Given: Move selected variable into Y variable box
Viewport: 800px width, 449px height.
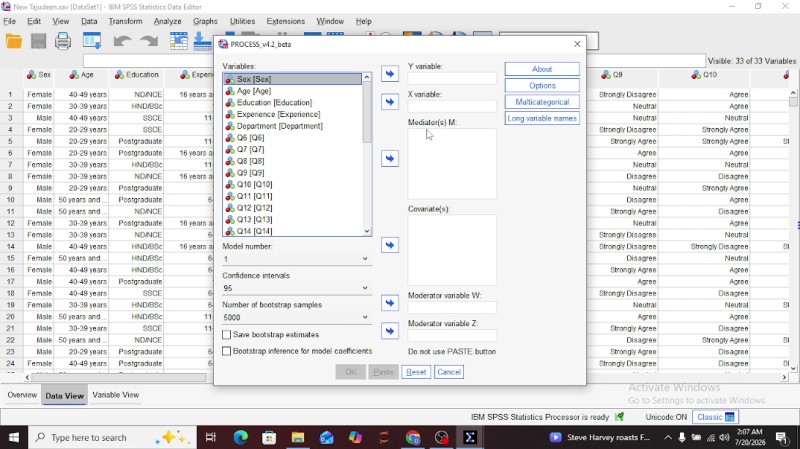Looking at the screenshot, I should pos(390,74).
